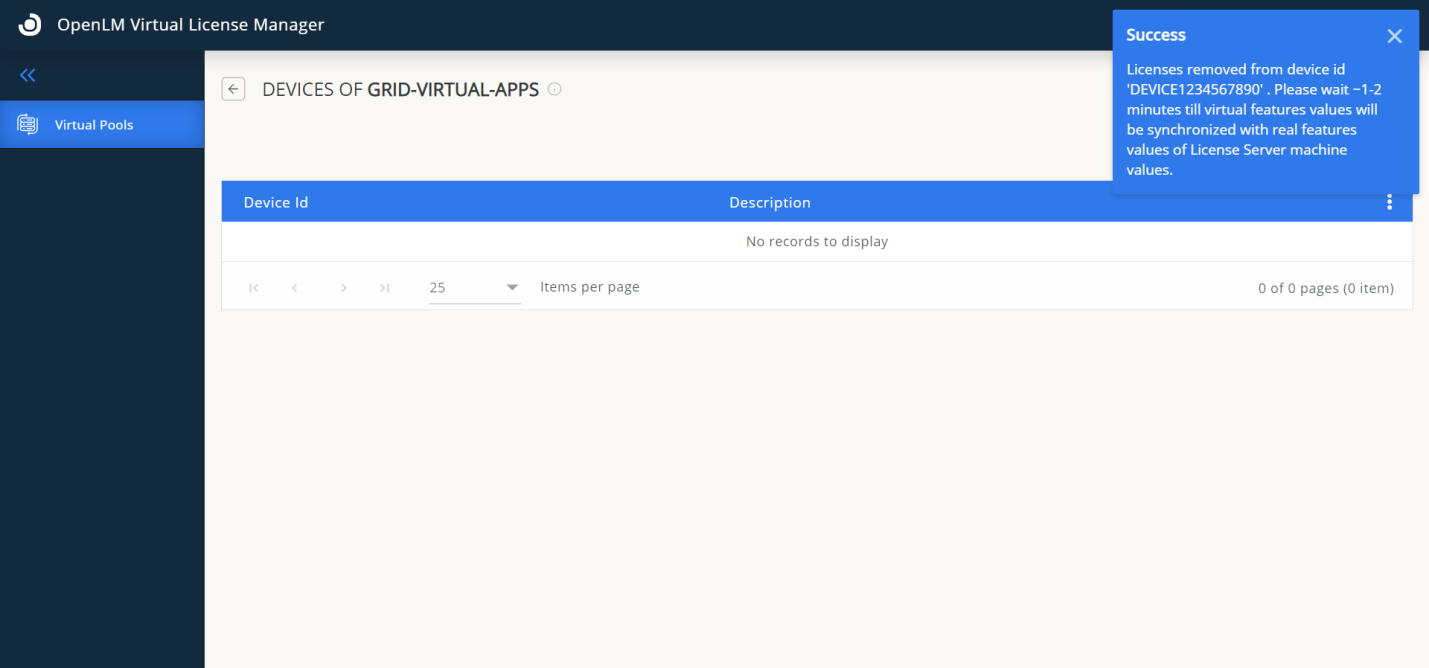Go to first page of devices
The image size is (1429, 668).
click(254, 288)
